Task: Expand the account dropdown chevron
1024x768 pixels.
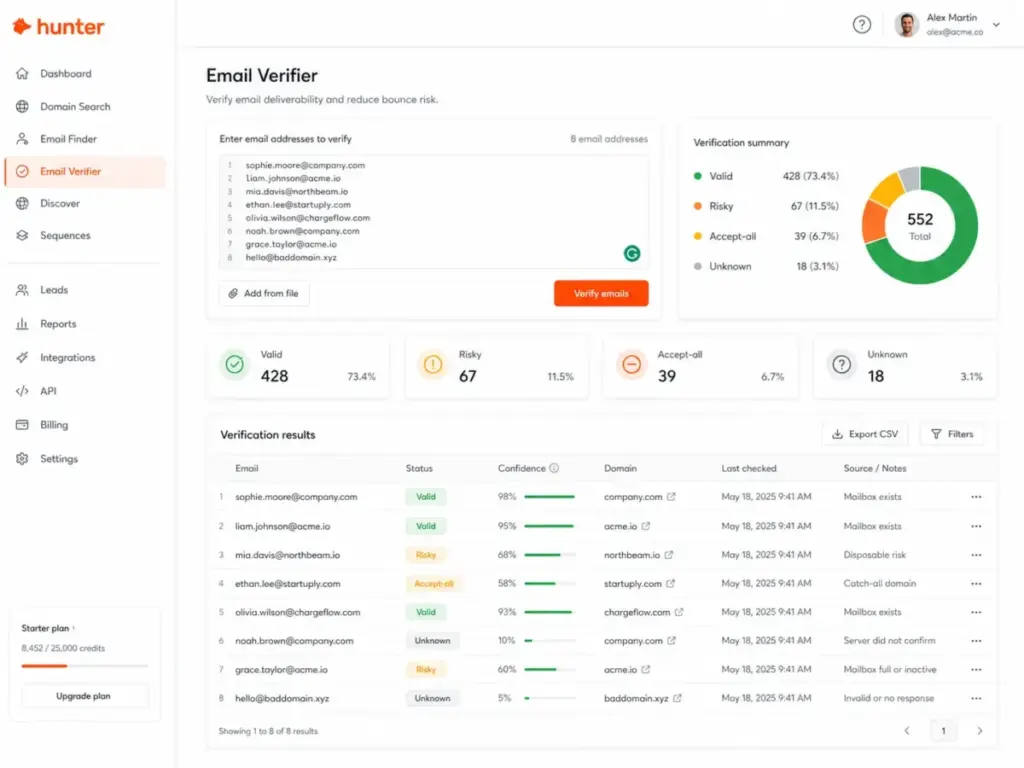Action: tap(996, 25)
